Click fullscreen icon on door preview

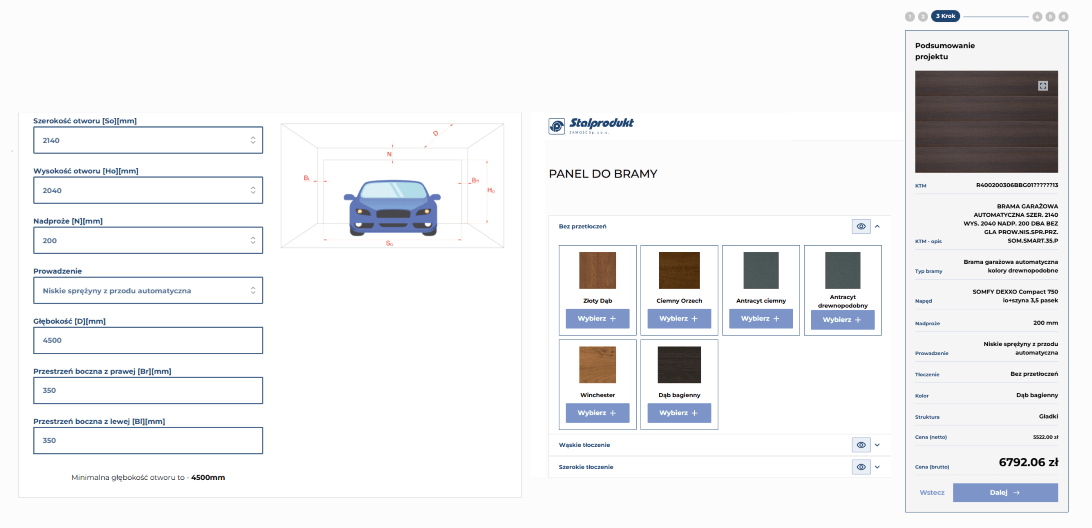(x=1042, y=86)
